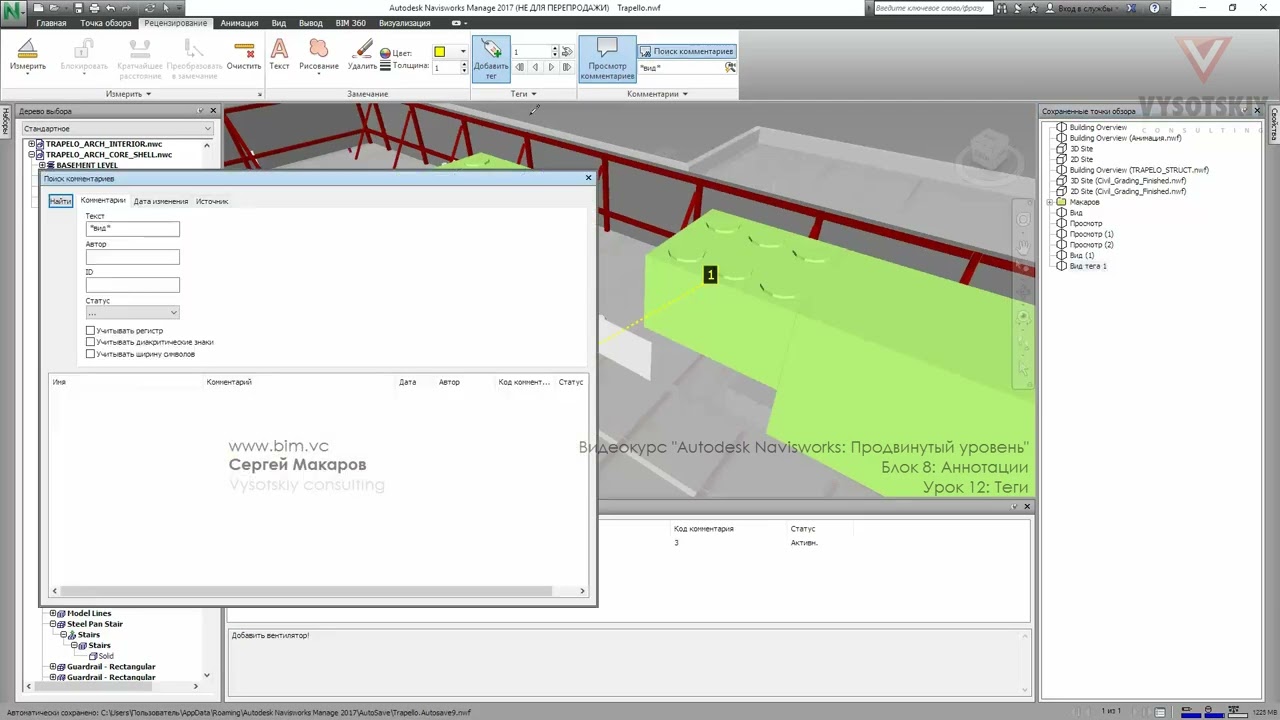
Task: Open the Главная ribbon tab
Action: [52, 23]
